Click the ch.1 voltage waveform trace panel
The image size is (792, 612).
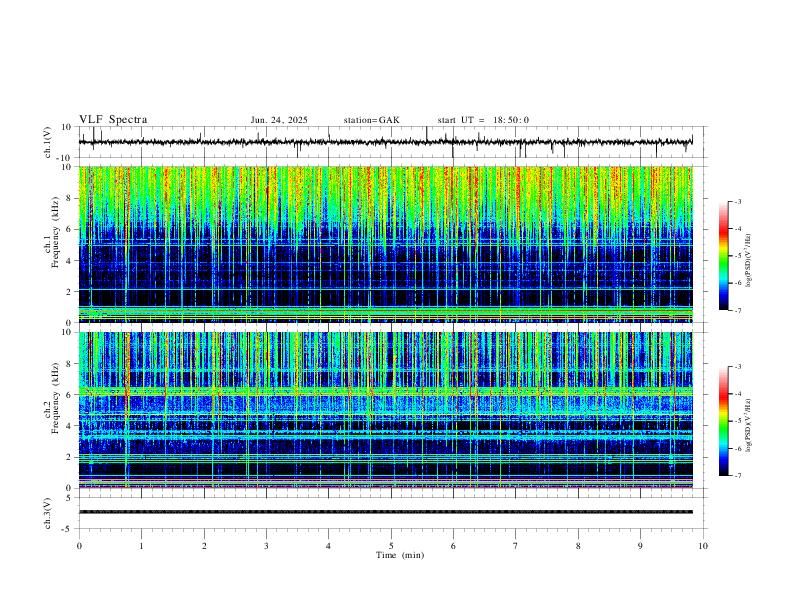click(392, 142)
